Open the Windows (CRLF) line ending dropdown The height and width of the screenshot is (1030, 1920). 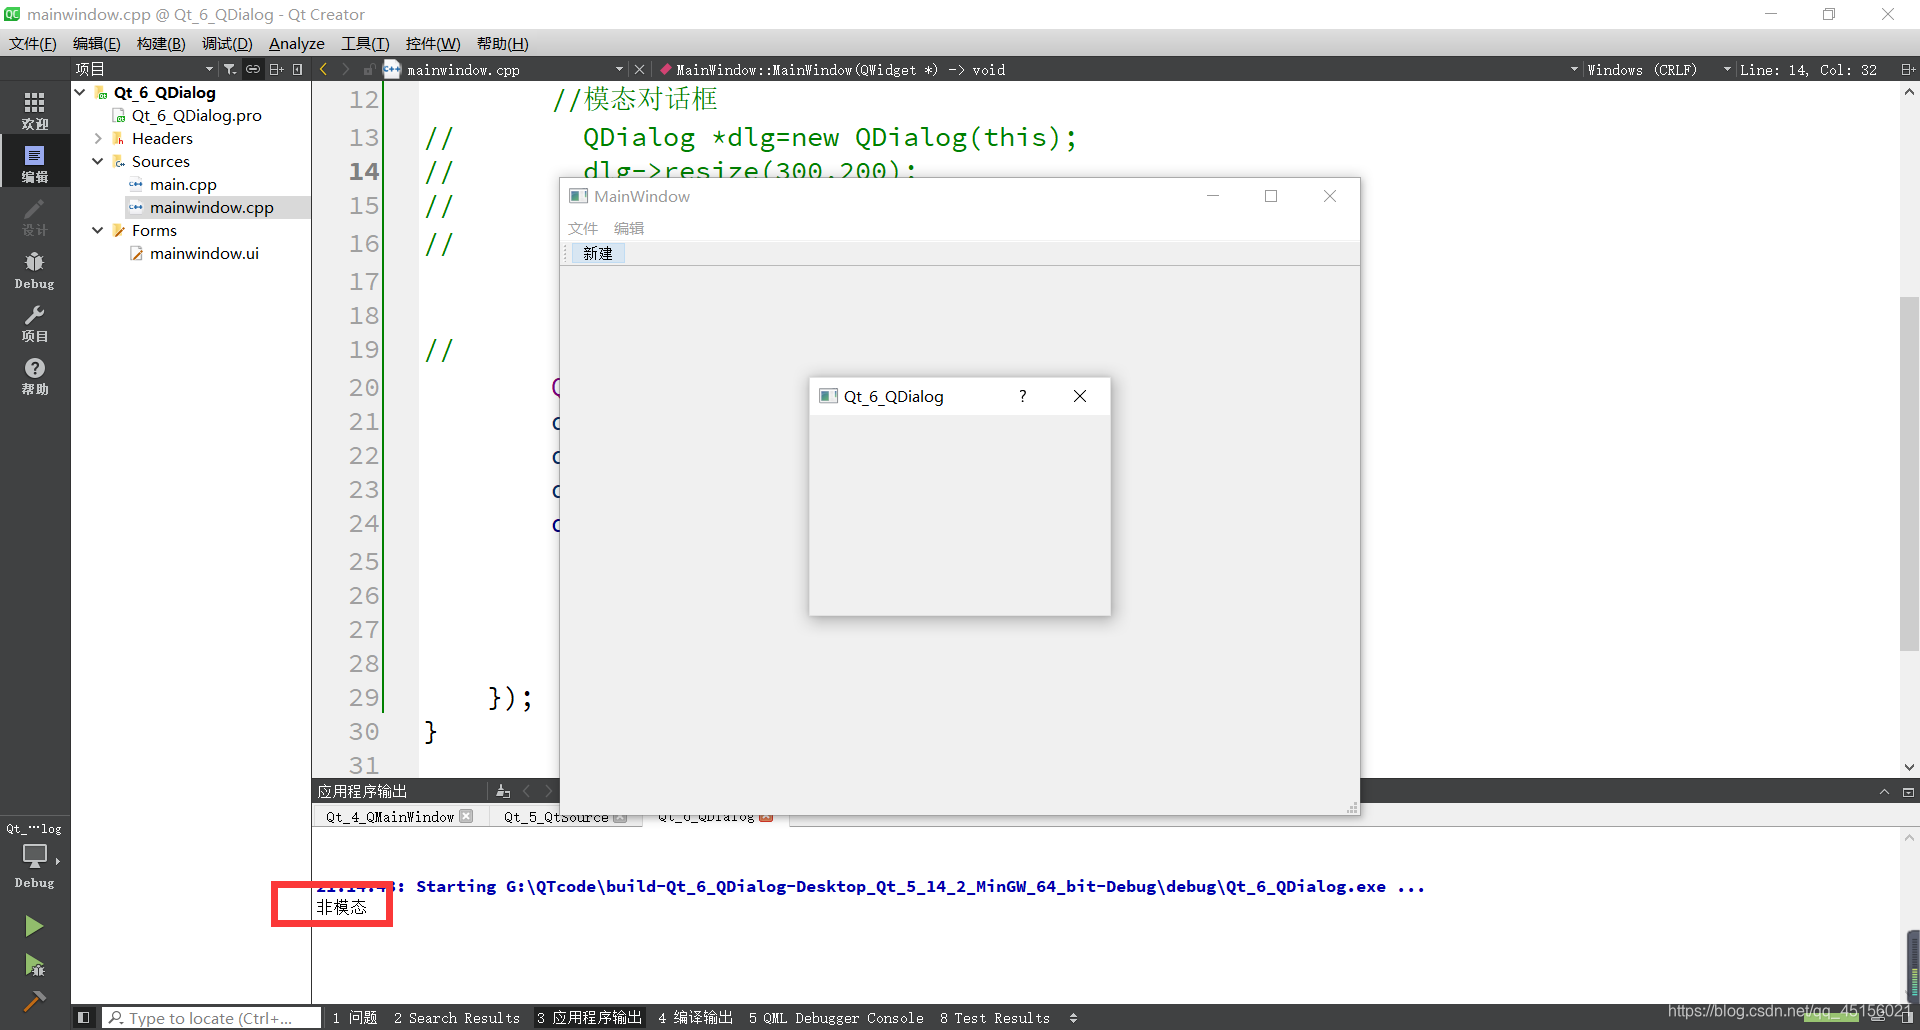(1659, 69)
